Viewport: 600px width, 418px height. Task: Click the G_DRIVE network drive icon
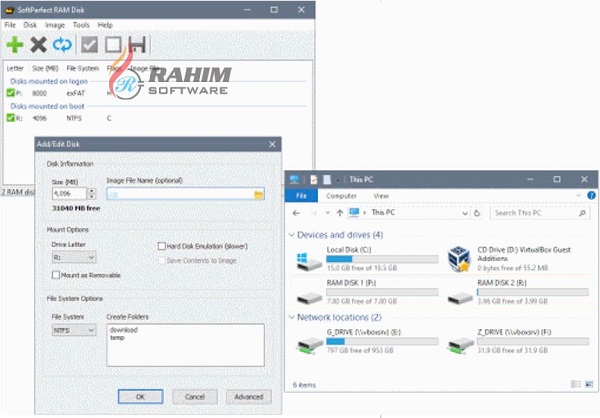(x=309, y=345)
